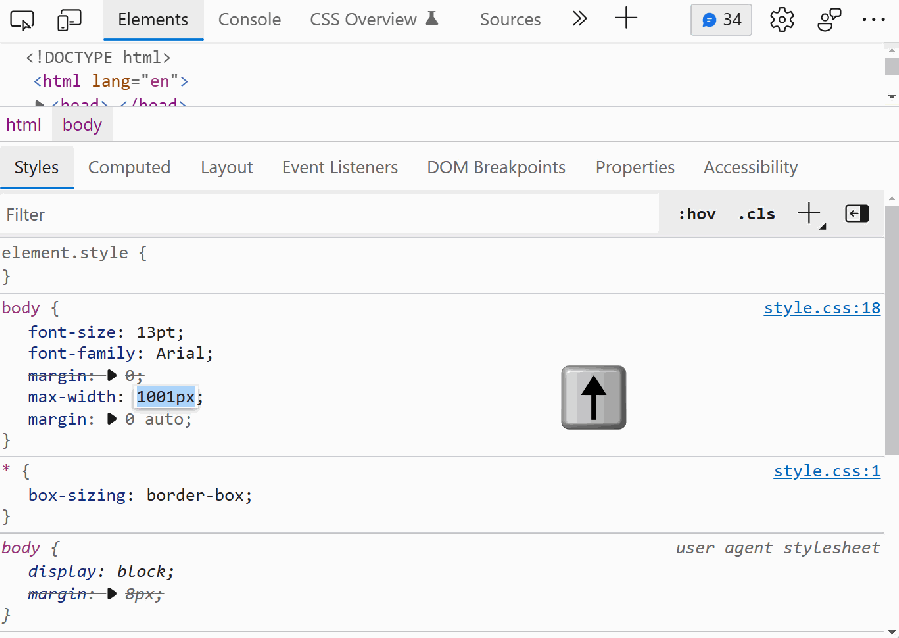Switch to the Elements tab
The height and width of the screenshot is (638, 899).
click(x=153, y=19)
